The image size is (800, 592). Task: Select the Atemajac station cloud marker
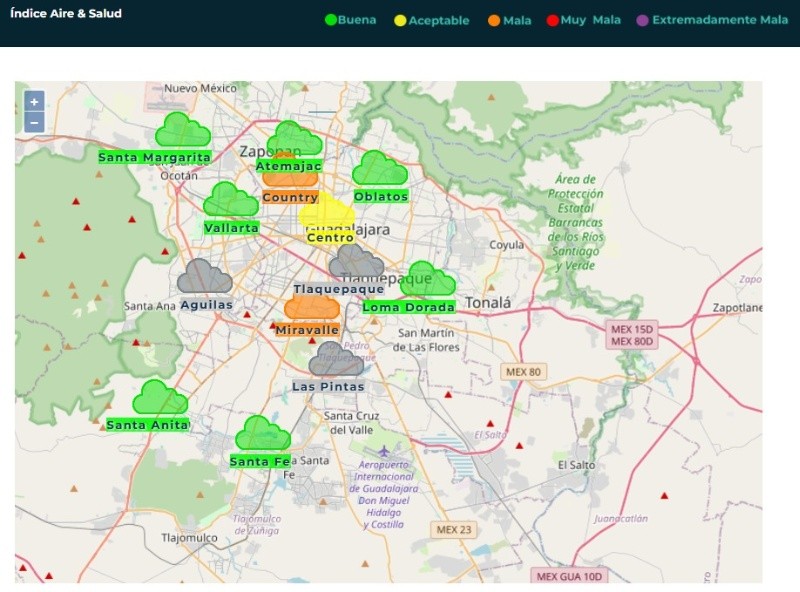click(295, 139)
